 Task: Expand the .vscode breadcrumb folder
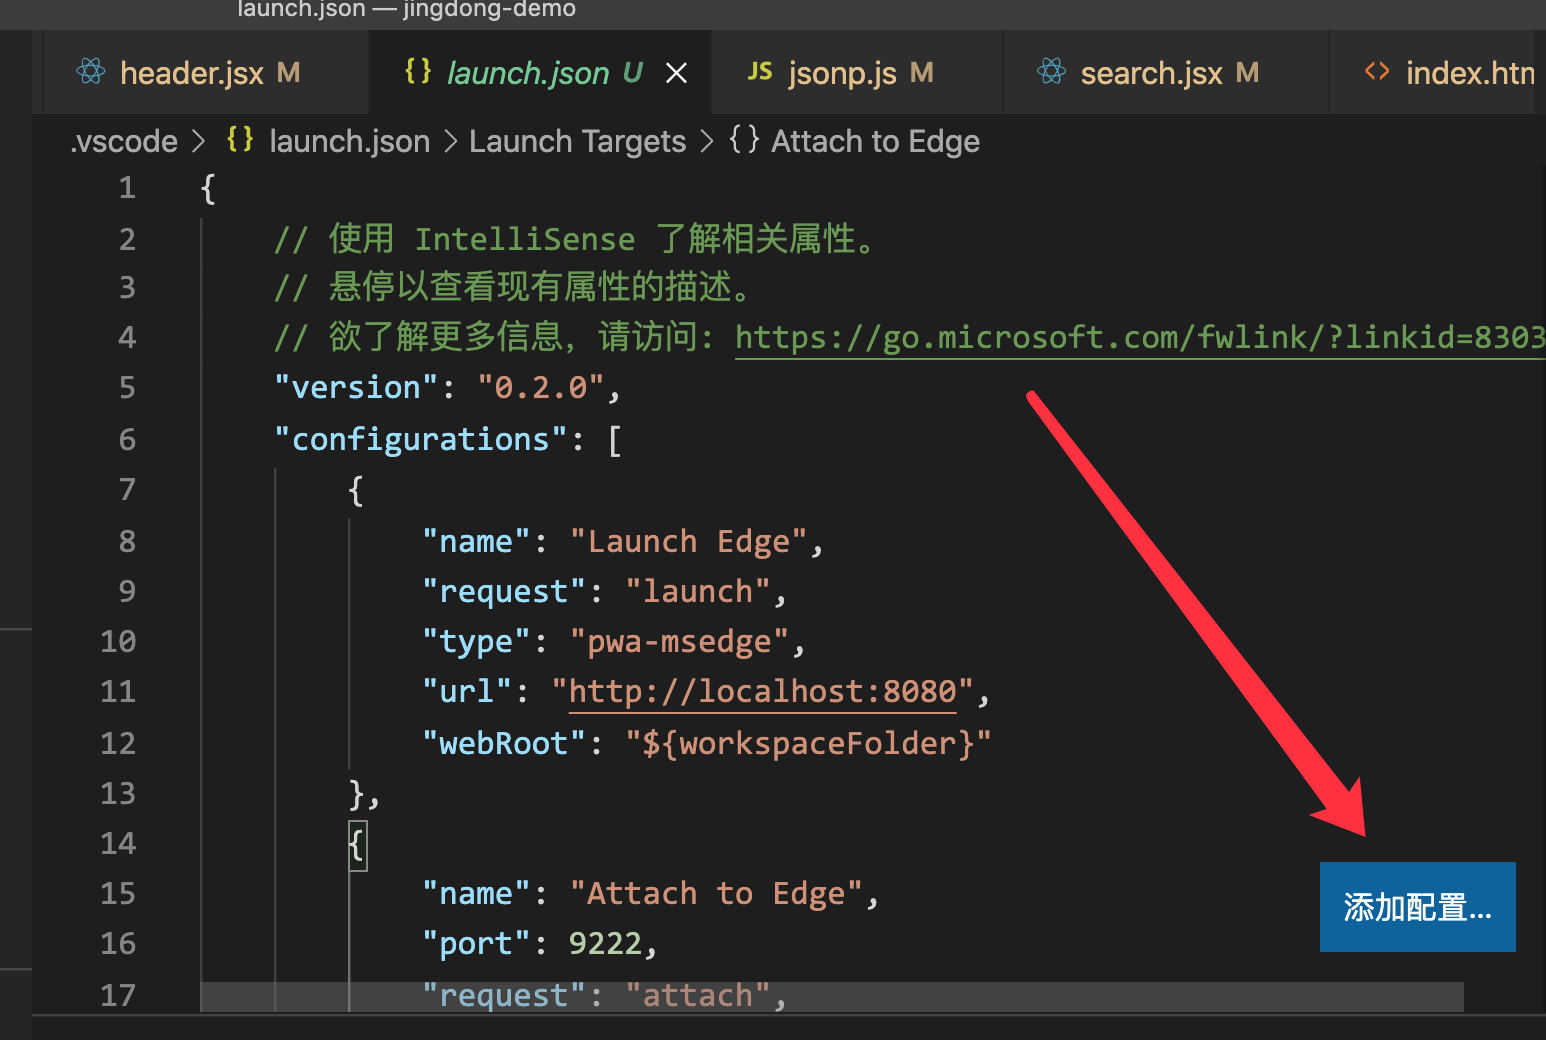[124, 141]
